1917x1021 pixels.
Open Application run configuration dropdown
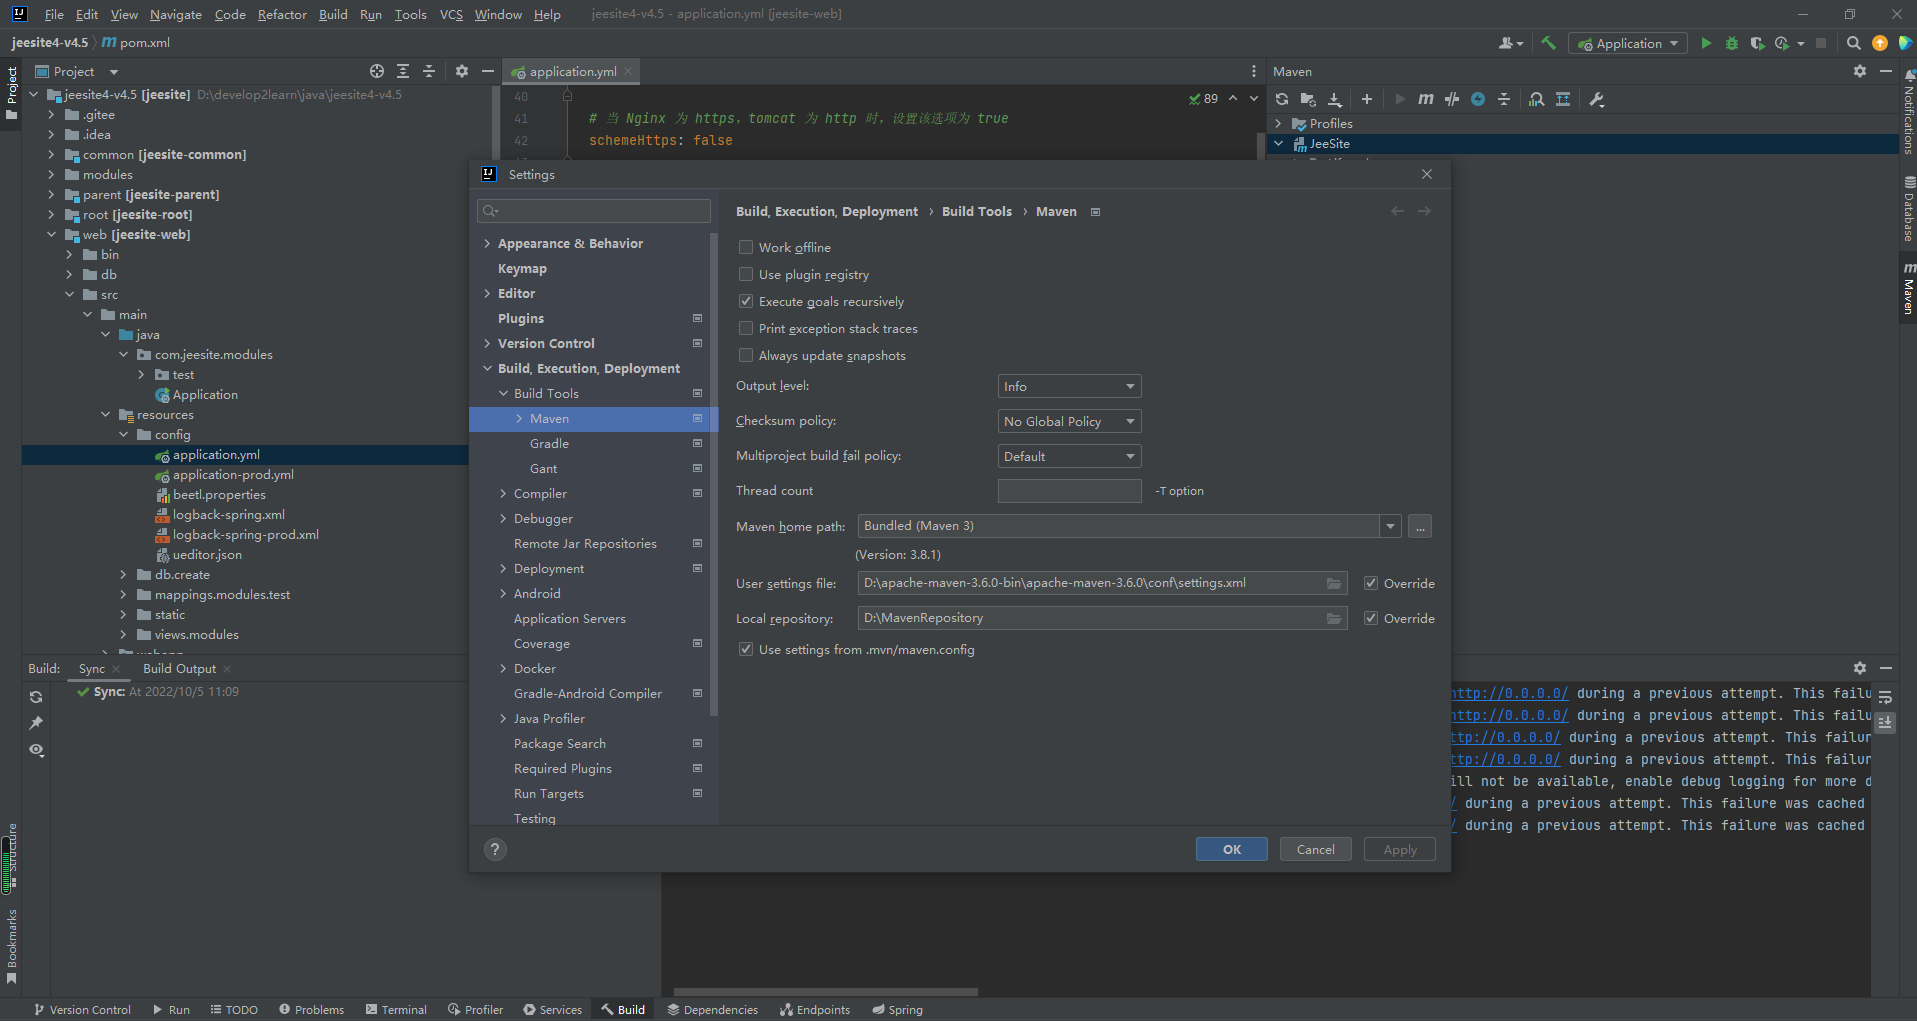(x=1627, y=43)
